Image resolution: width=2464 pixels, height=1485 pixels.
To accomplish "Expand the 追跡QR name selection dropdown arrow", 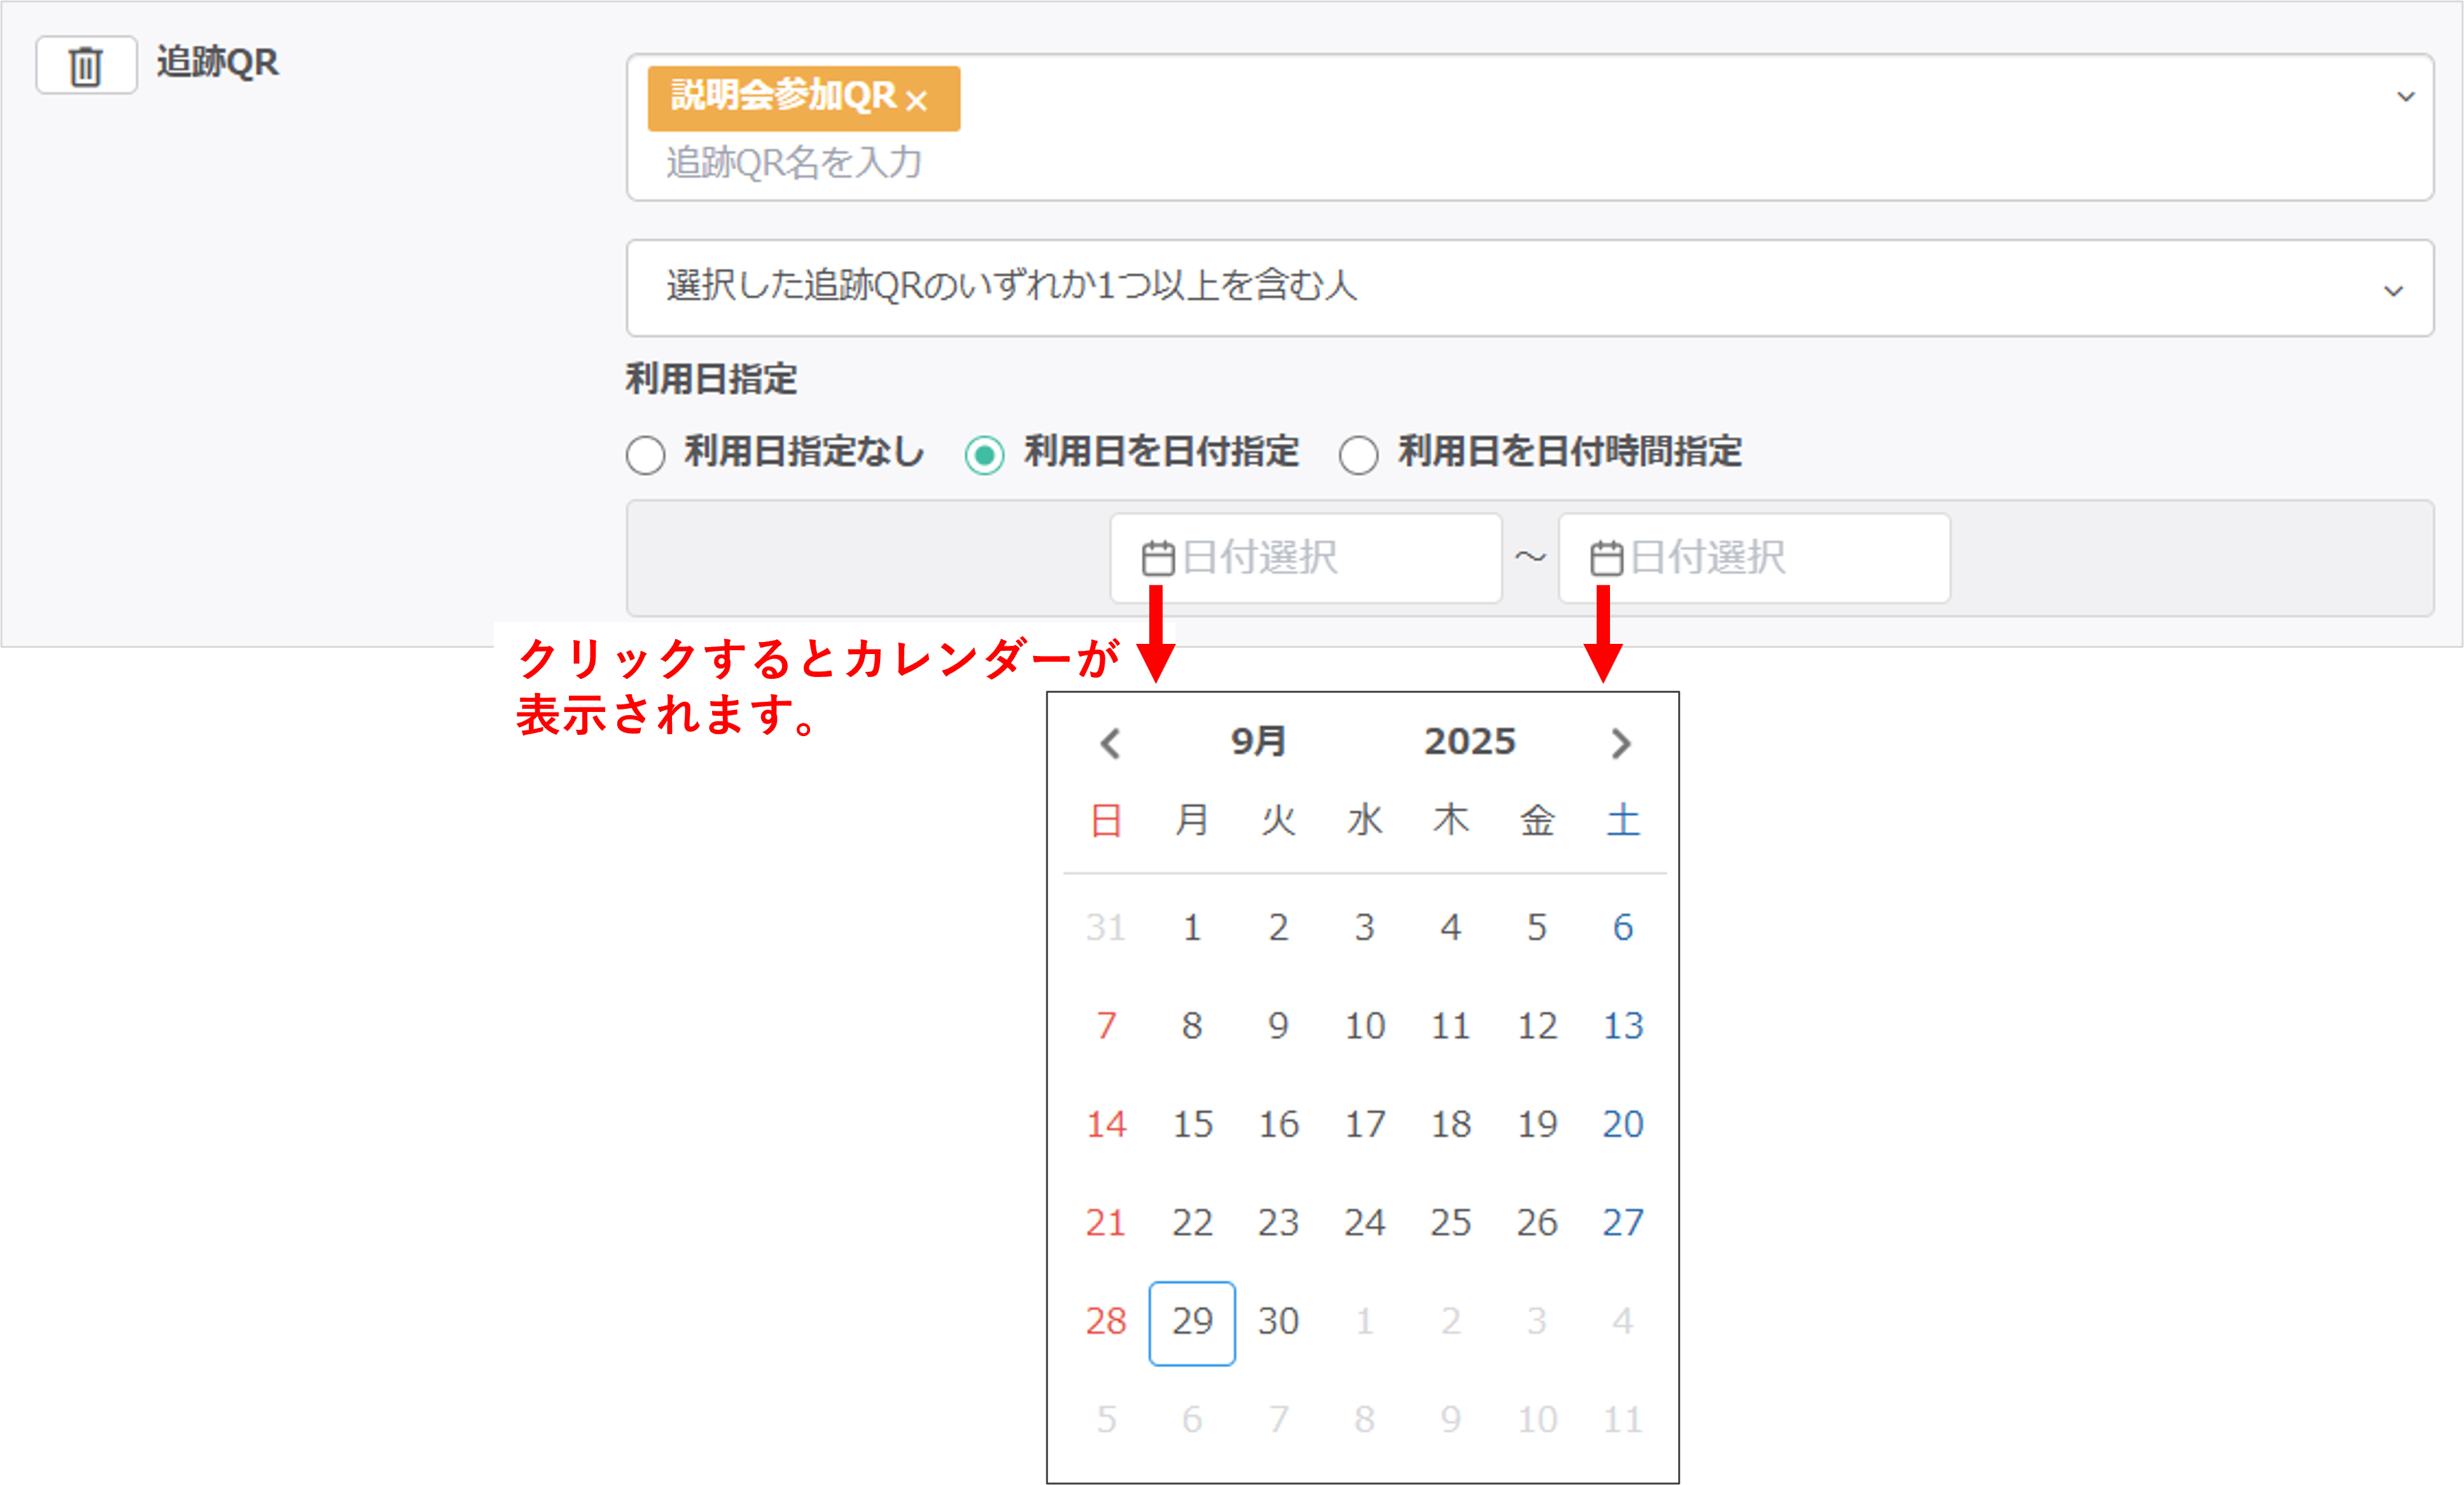I will [x=2405, y=97].
